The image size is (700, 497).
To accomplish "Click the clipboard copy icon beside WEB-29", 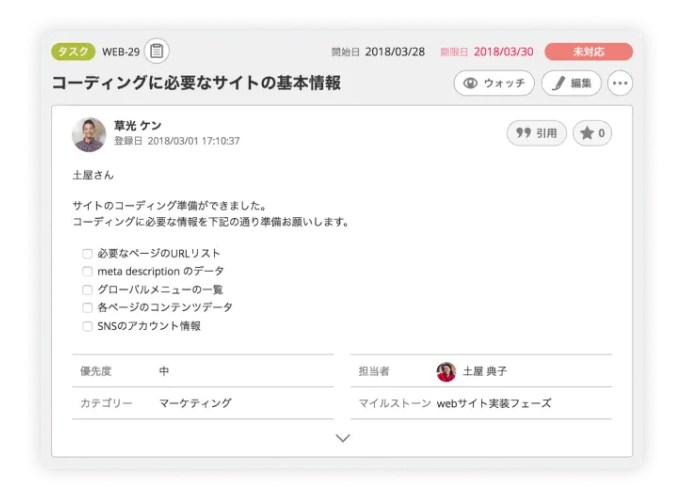I will point(157,51).
